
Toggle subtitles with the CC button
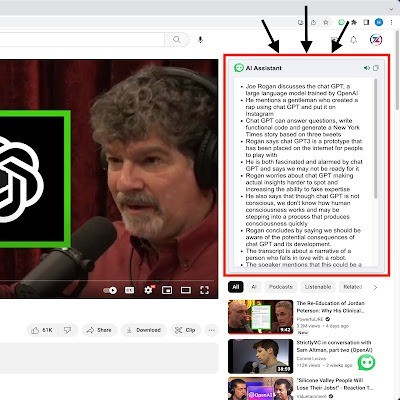tap(129, 290)
